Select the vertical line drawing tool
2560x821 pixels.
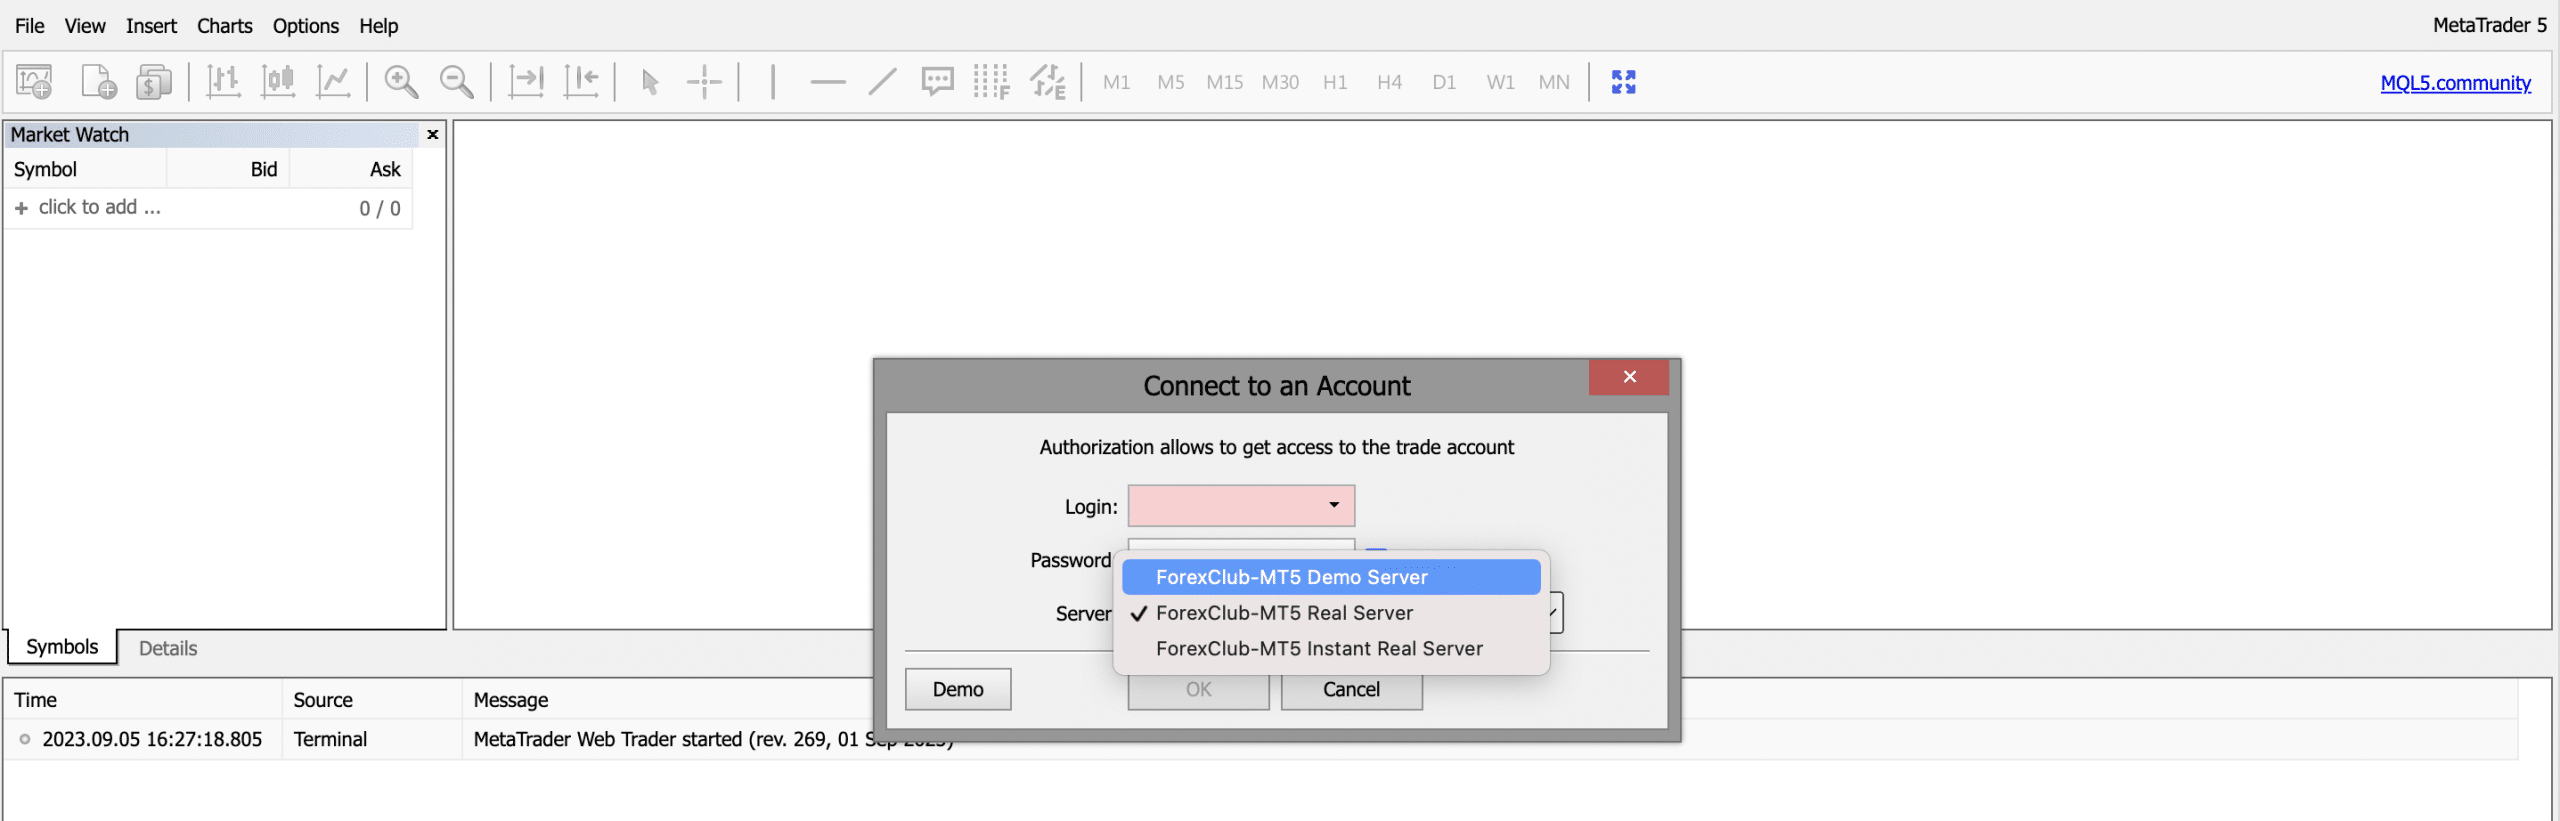pos(773,82)
